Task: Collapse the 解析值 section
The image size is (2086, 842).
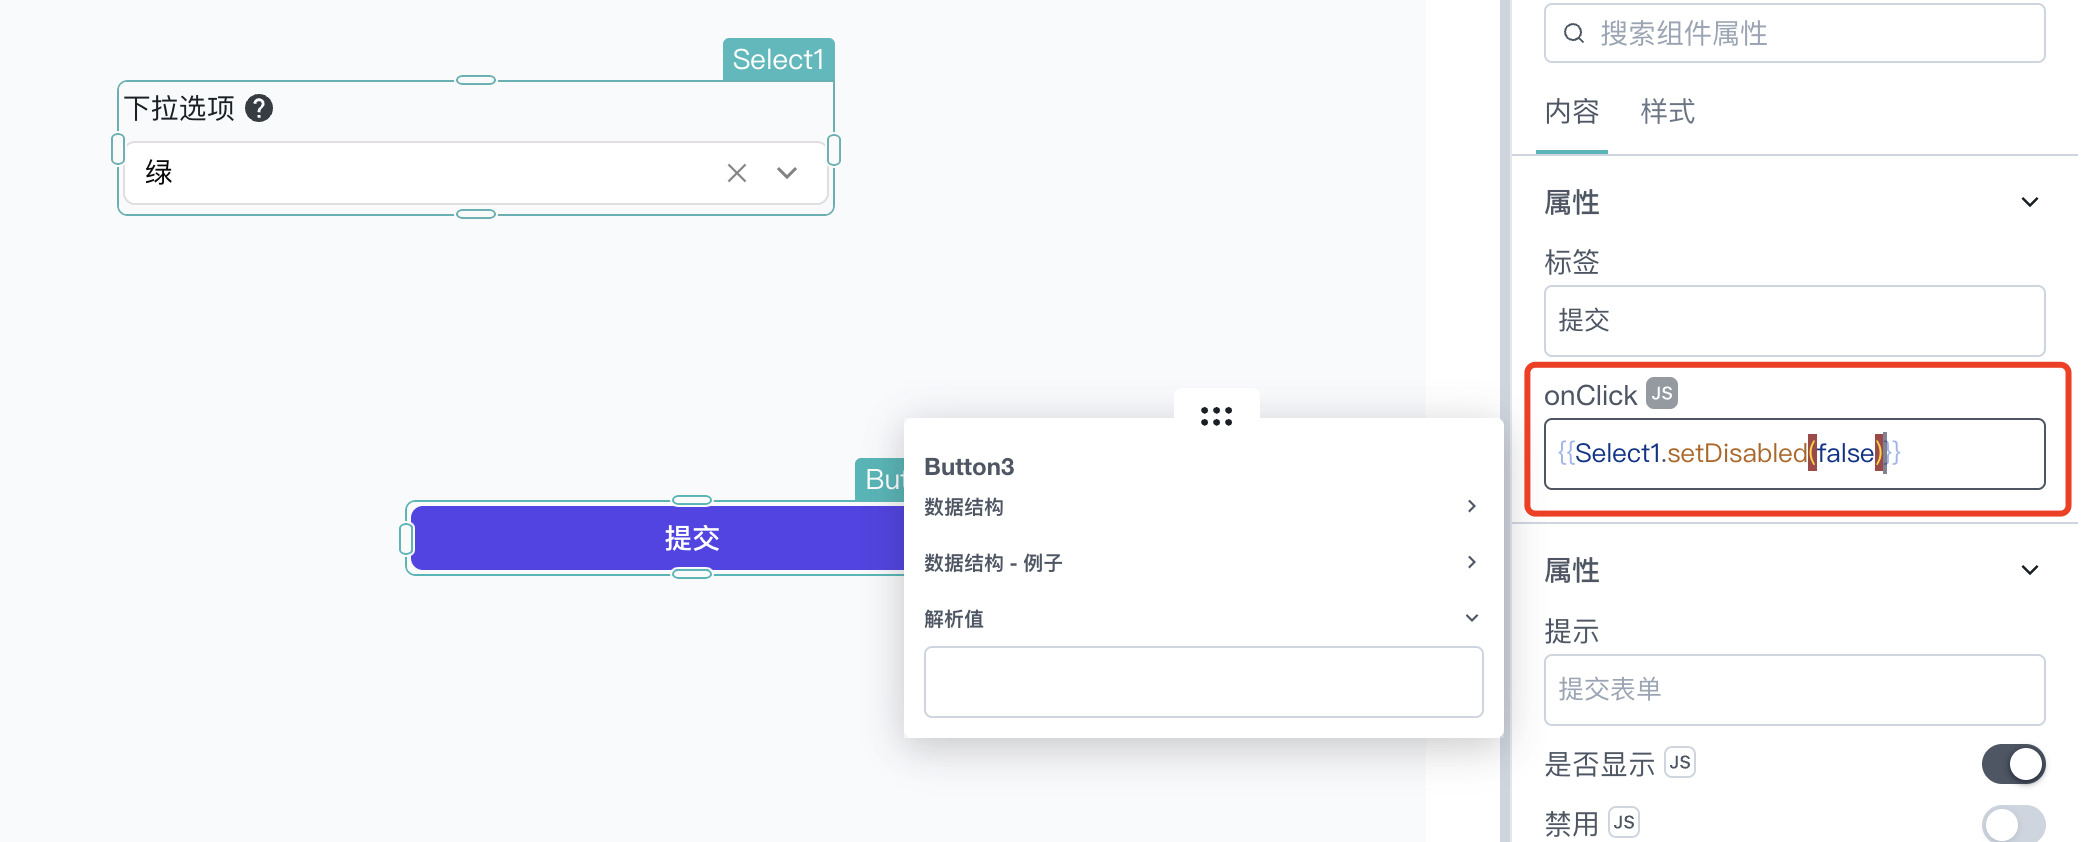Action: click(1201, 619)
